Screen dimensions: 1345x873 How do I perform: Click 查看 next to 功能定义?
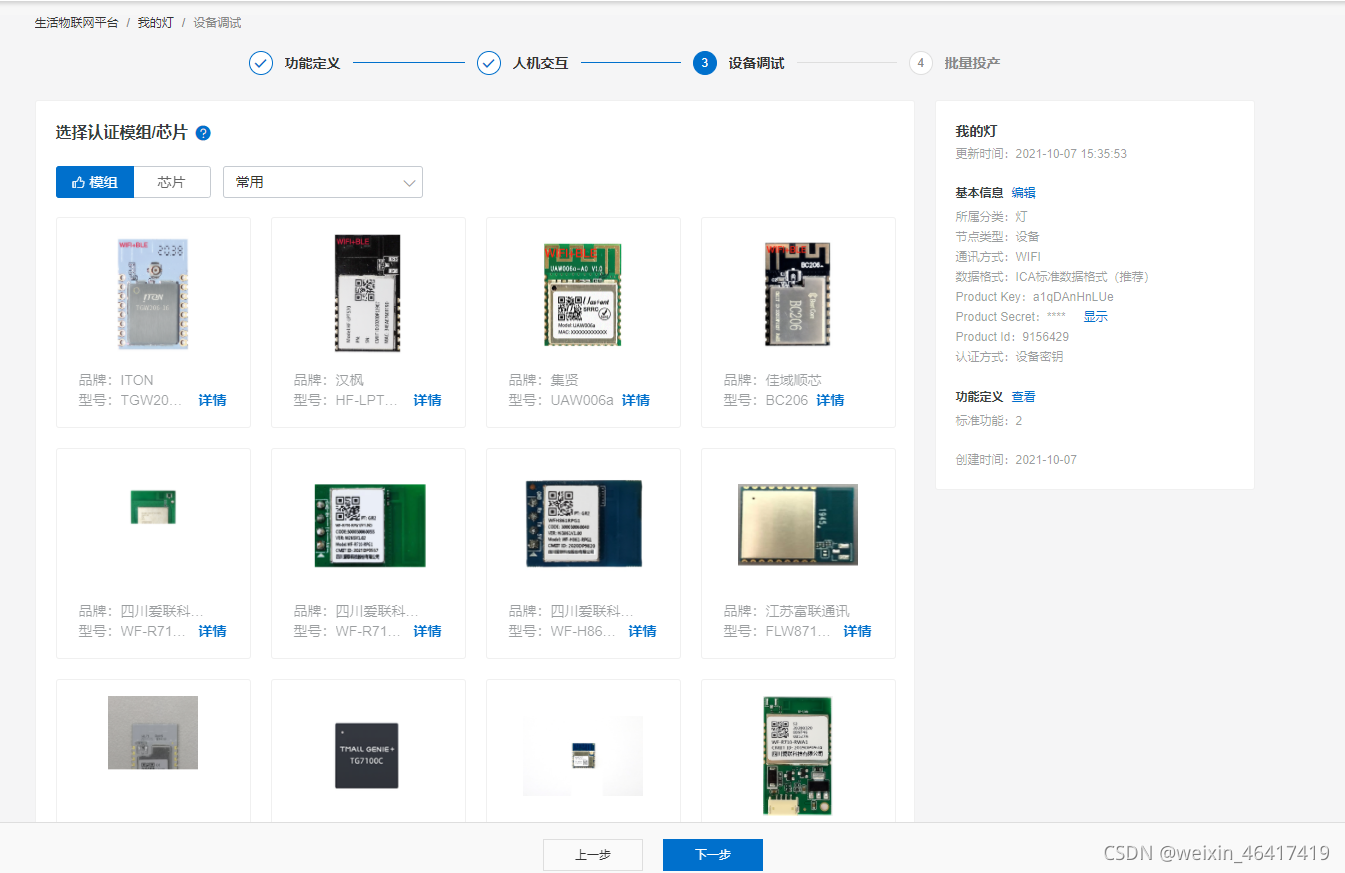1023,397
